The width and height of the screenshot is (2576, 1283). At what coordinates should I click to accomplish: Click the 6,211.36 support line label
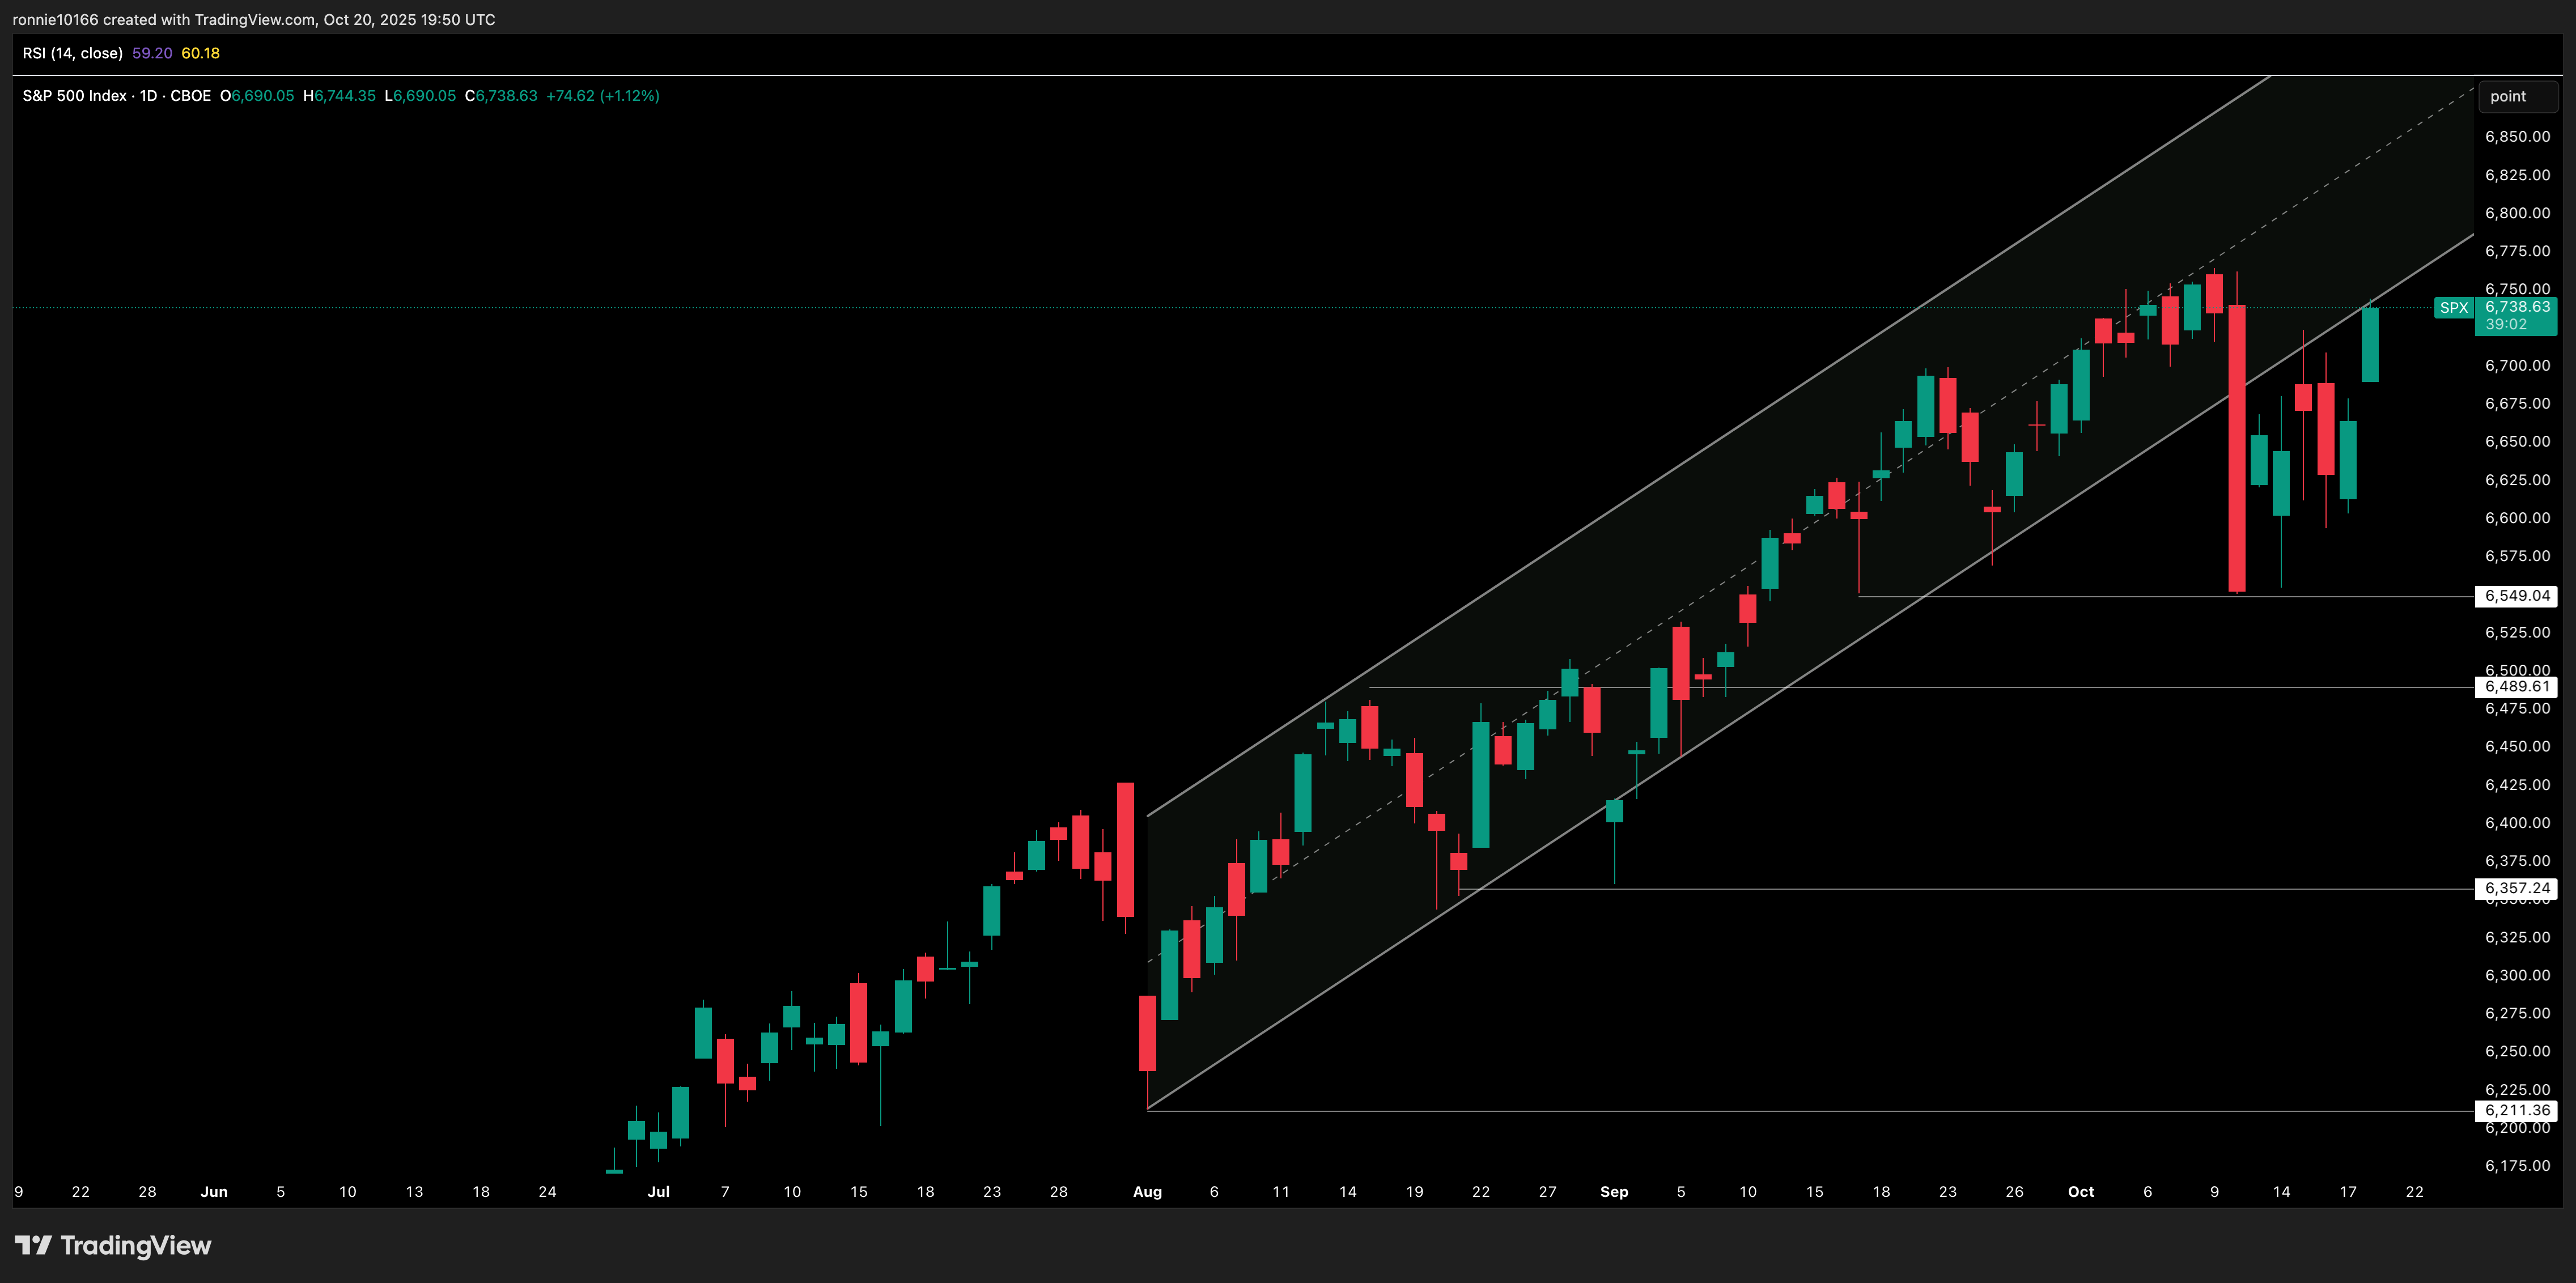(x=2517, y=1110)
